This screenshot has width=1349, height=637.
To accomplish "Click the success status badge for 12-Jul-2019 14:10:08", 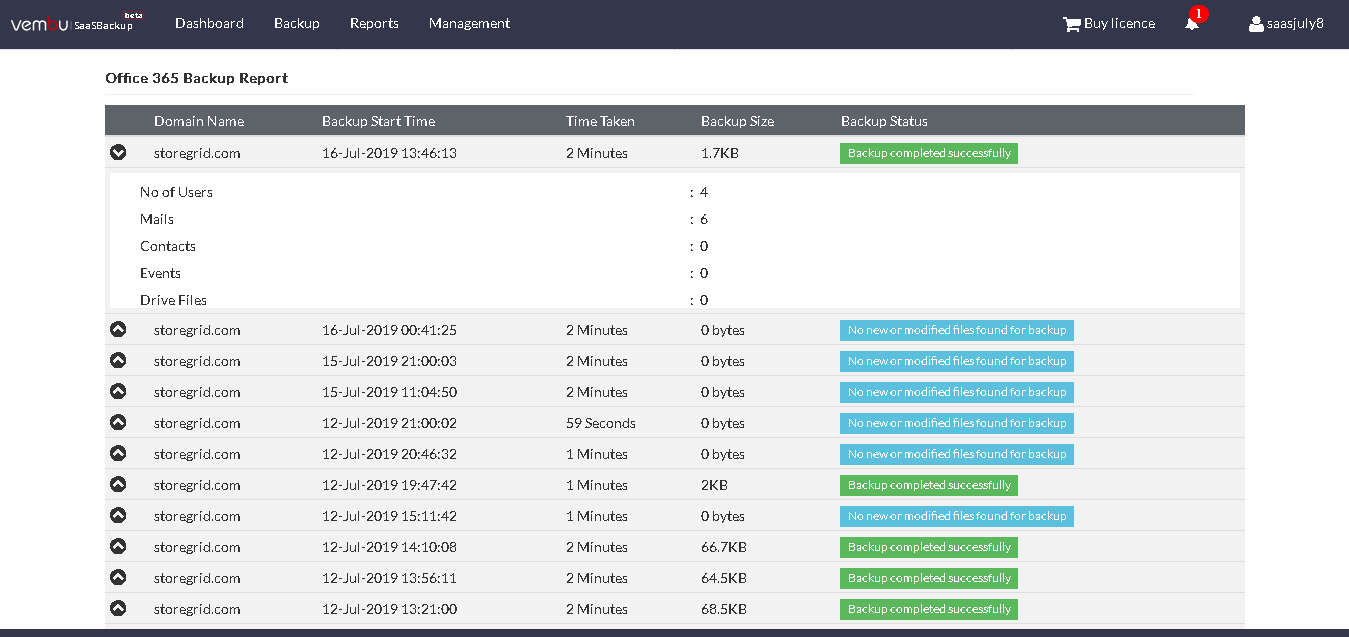I will (x=929, y=547).
